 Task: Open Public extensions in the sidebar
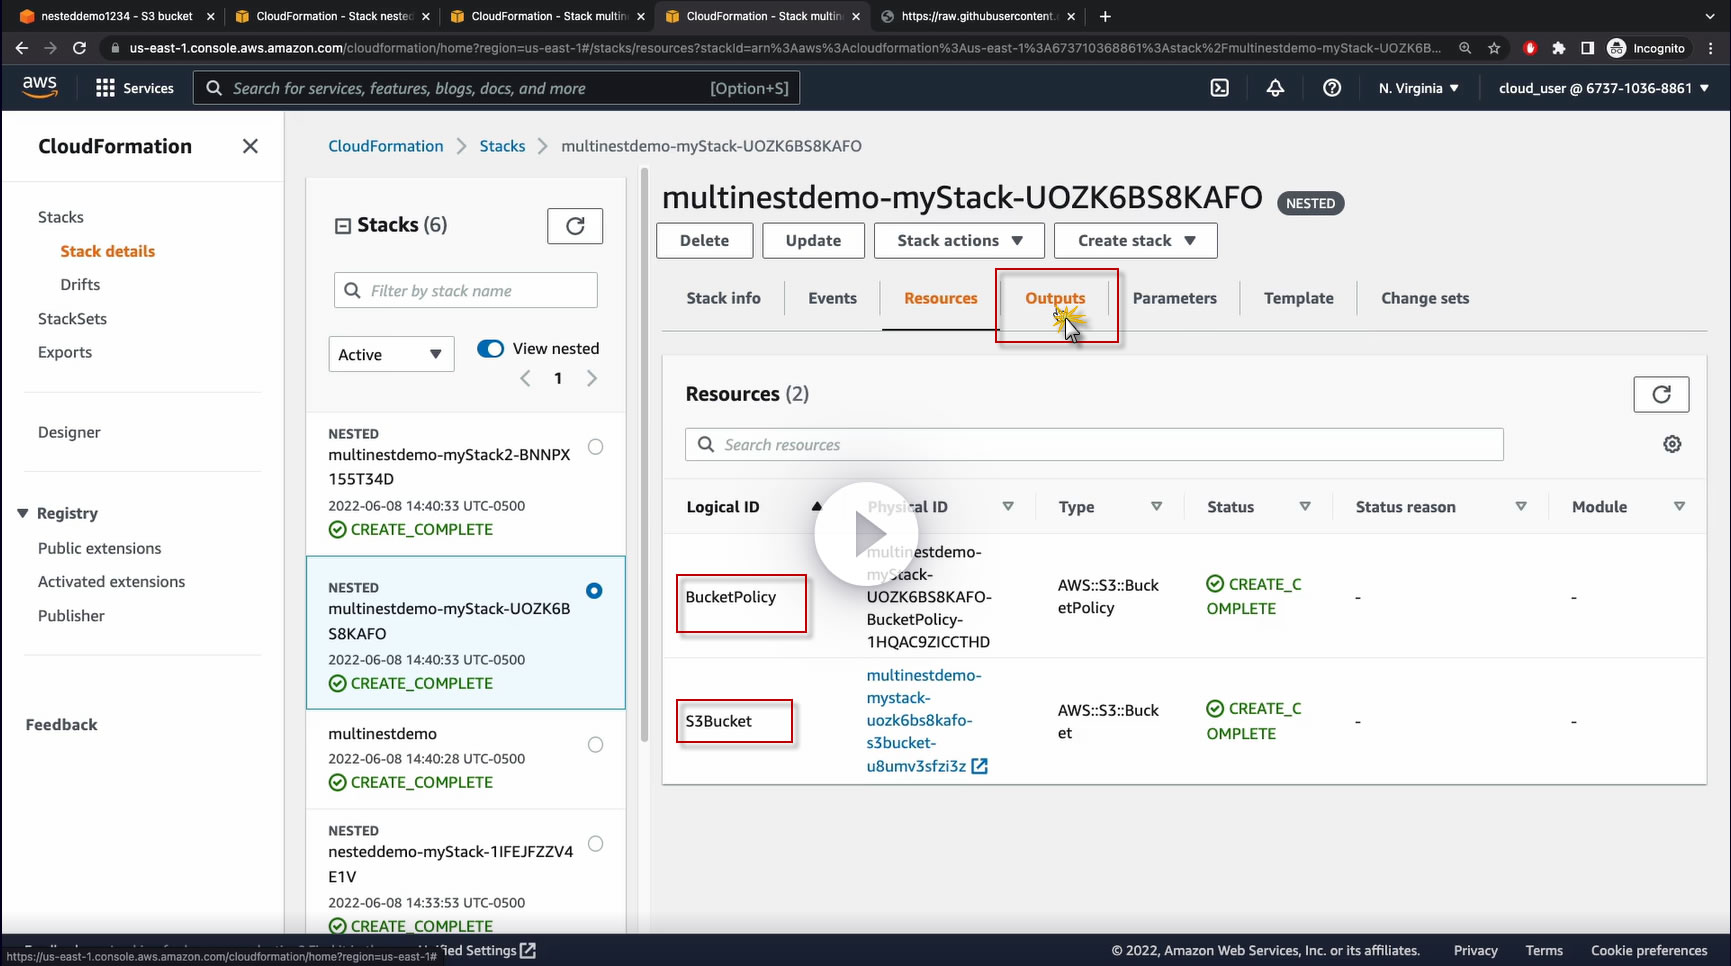click(99, 548)
